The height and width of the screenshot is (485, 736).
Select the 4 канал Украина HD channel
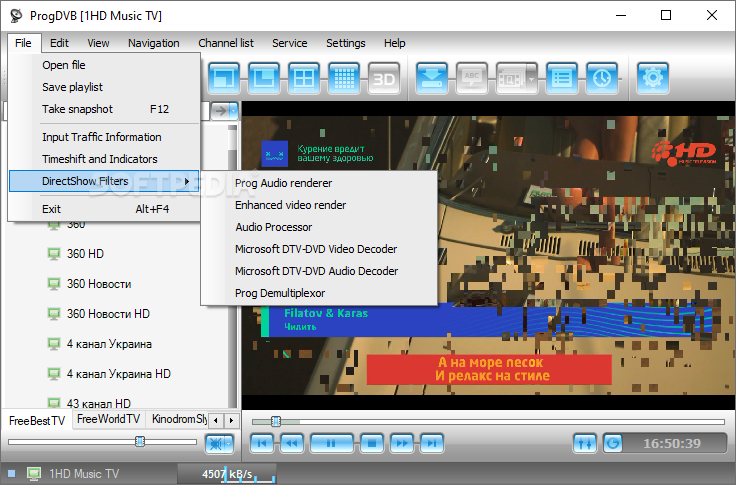point(118,374)
